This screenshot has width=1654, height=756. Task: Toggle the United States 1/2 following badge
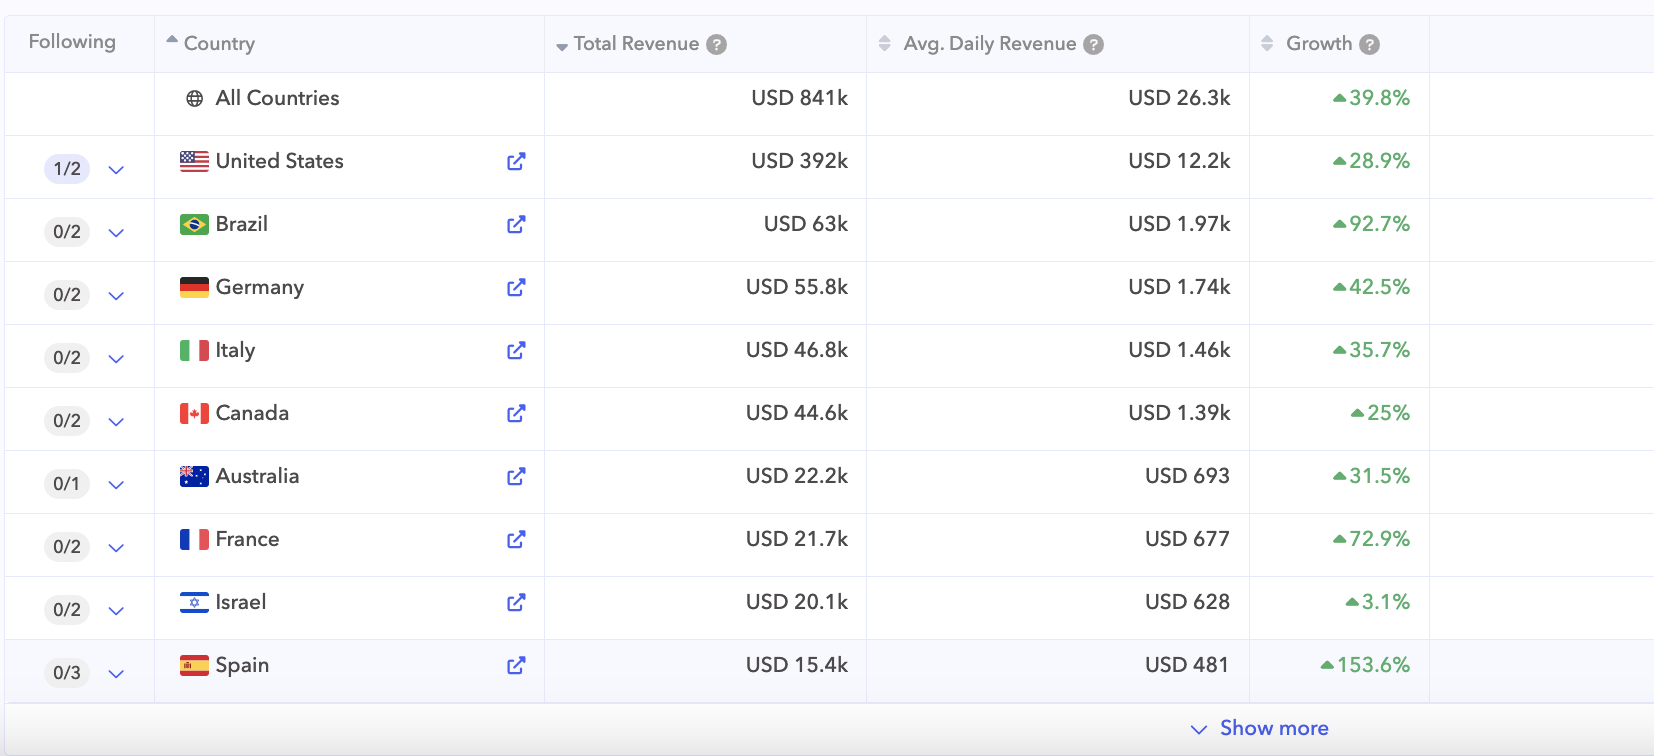(x=67, y=169)
